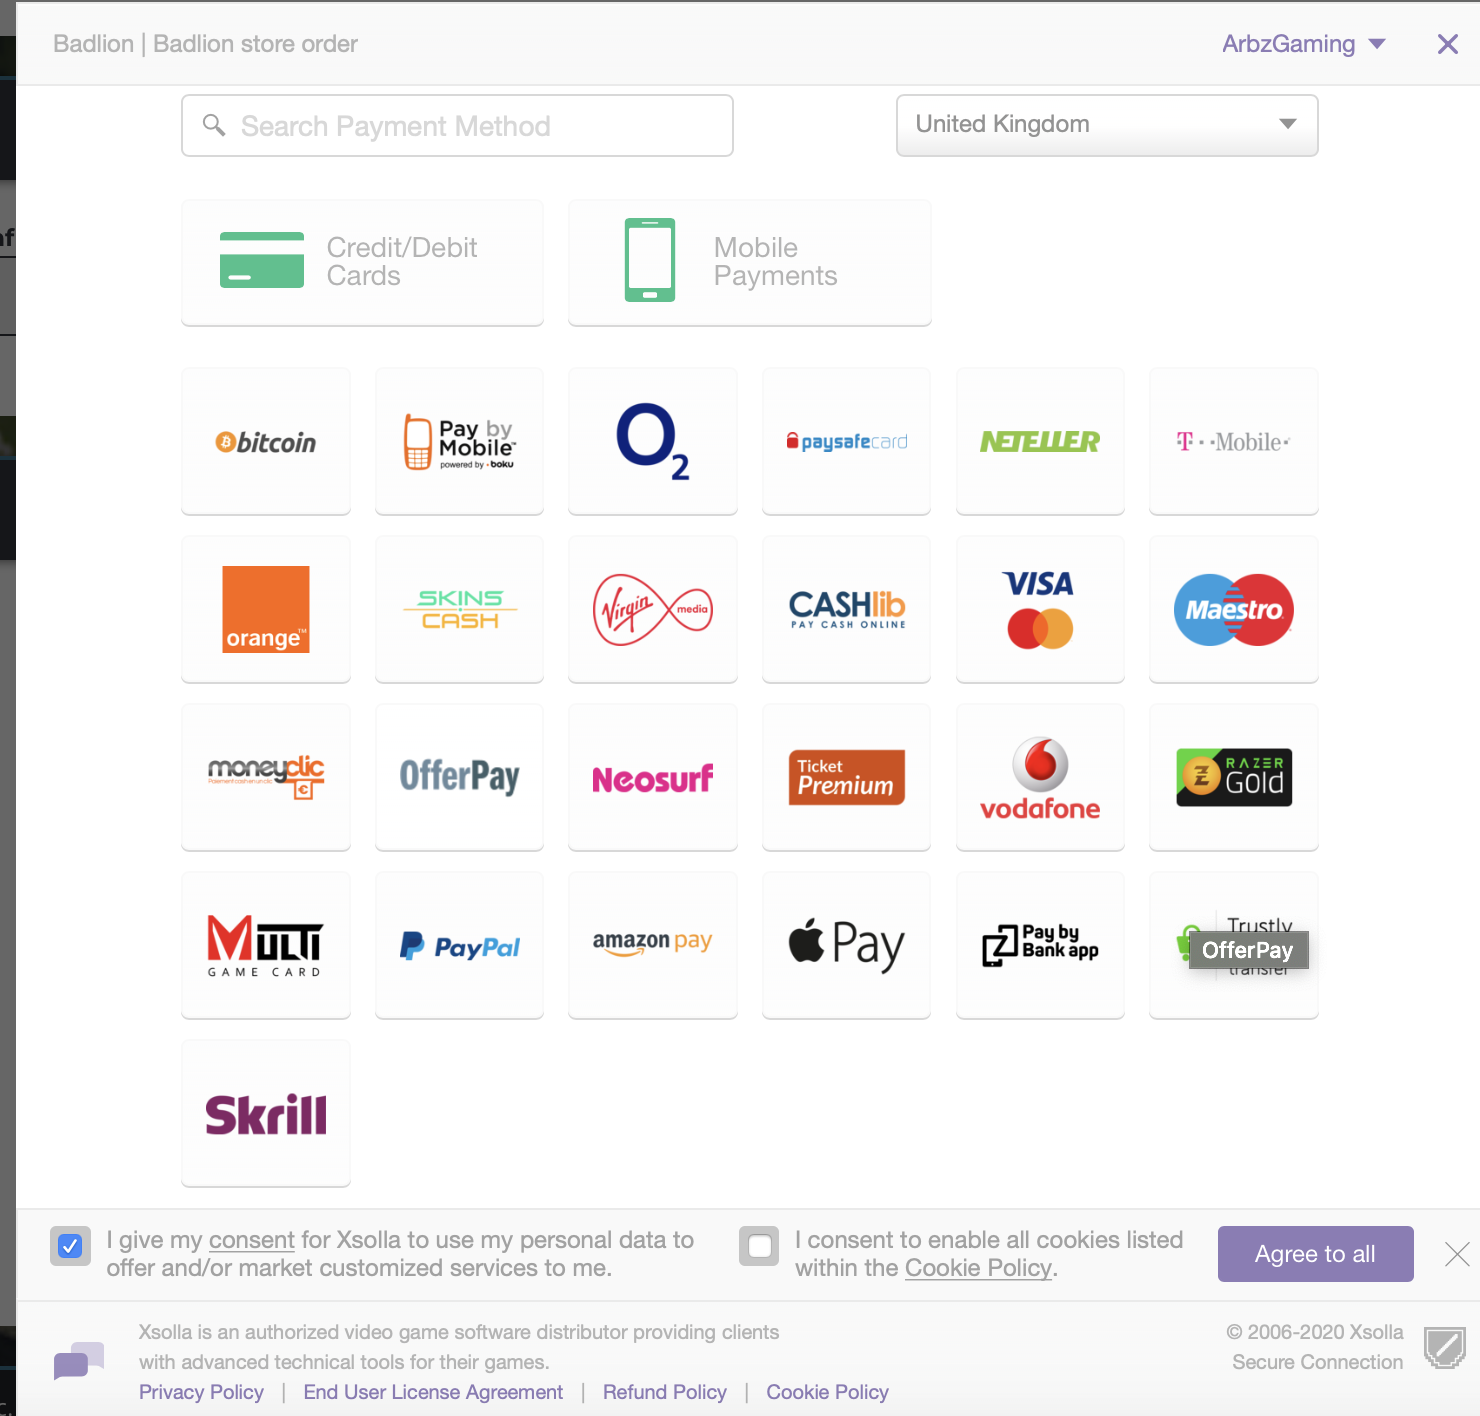Choose Apple Pay
Viewport: 1480px width, 1416px height.
pos(846,945)
